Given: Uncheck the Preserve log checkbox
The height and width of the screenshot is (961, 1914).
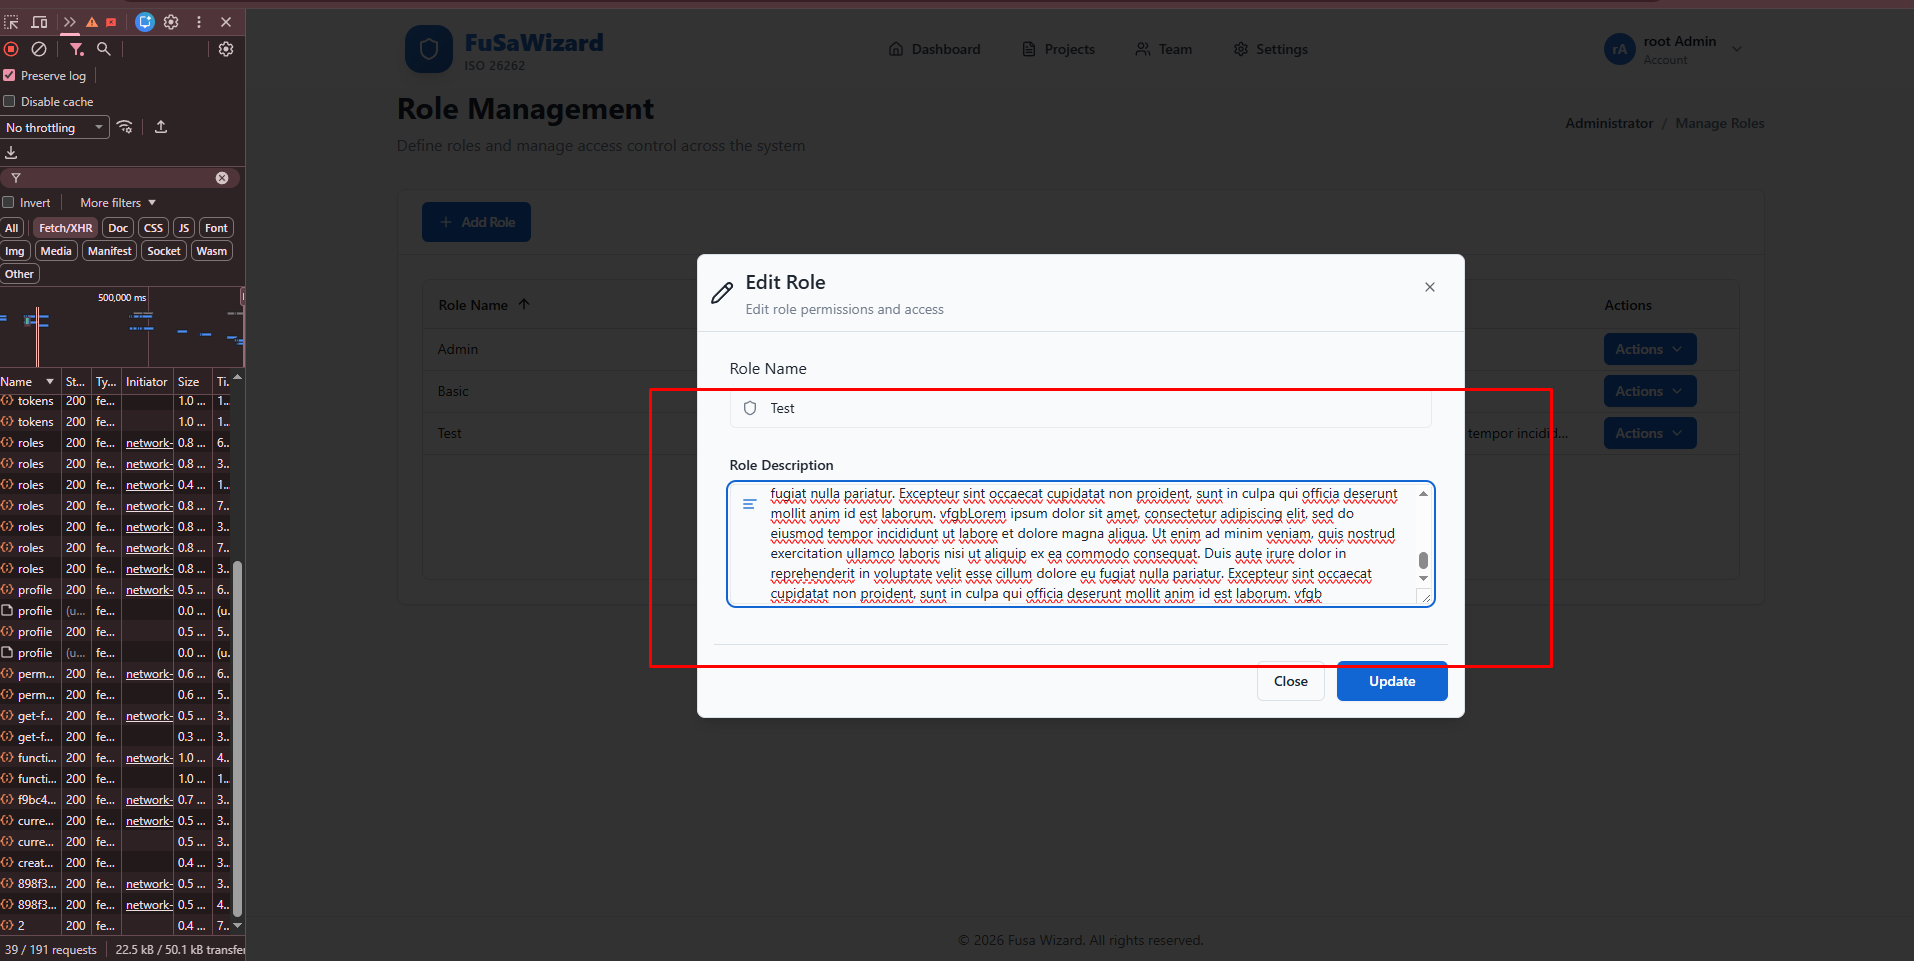Looking at the screenshot, I should (x=9, y=76).
